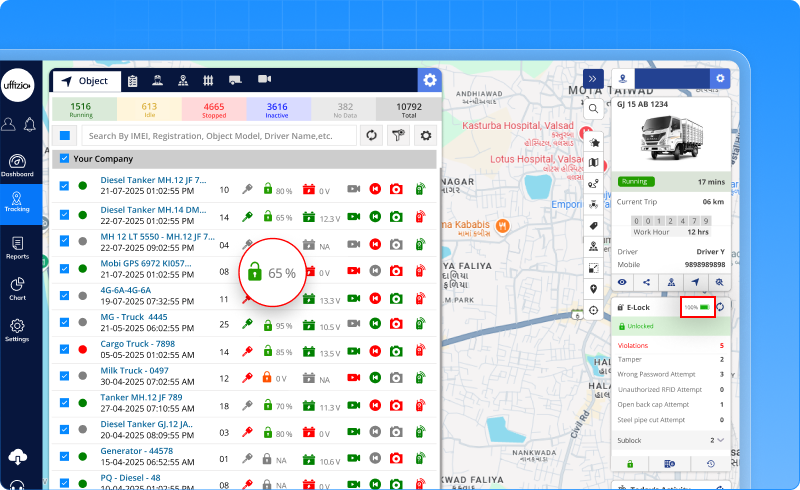Collapse the side panel with the double-arrow button

coord(593,78)
